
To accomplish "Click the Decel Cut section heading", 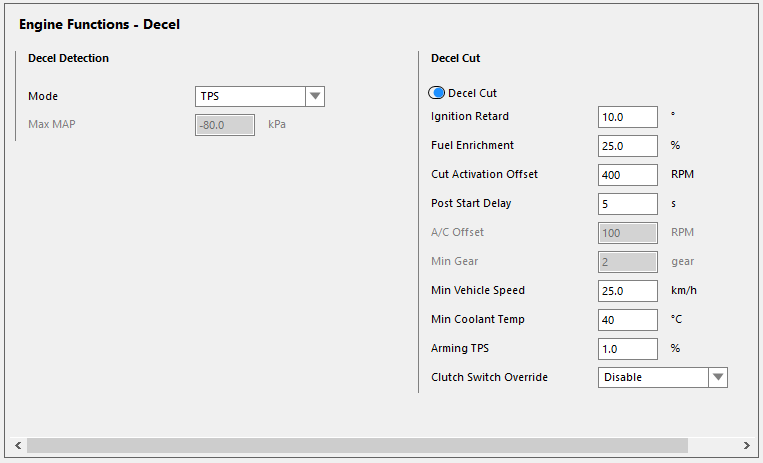I will (455, 58).
